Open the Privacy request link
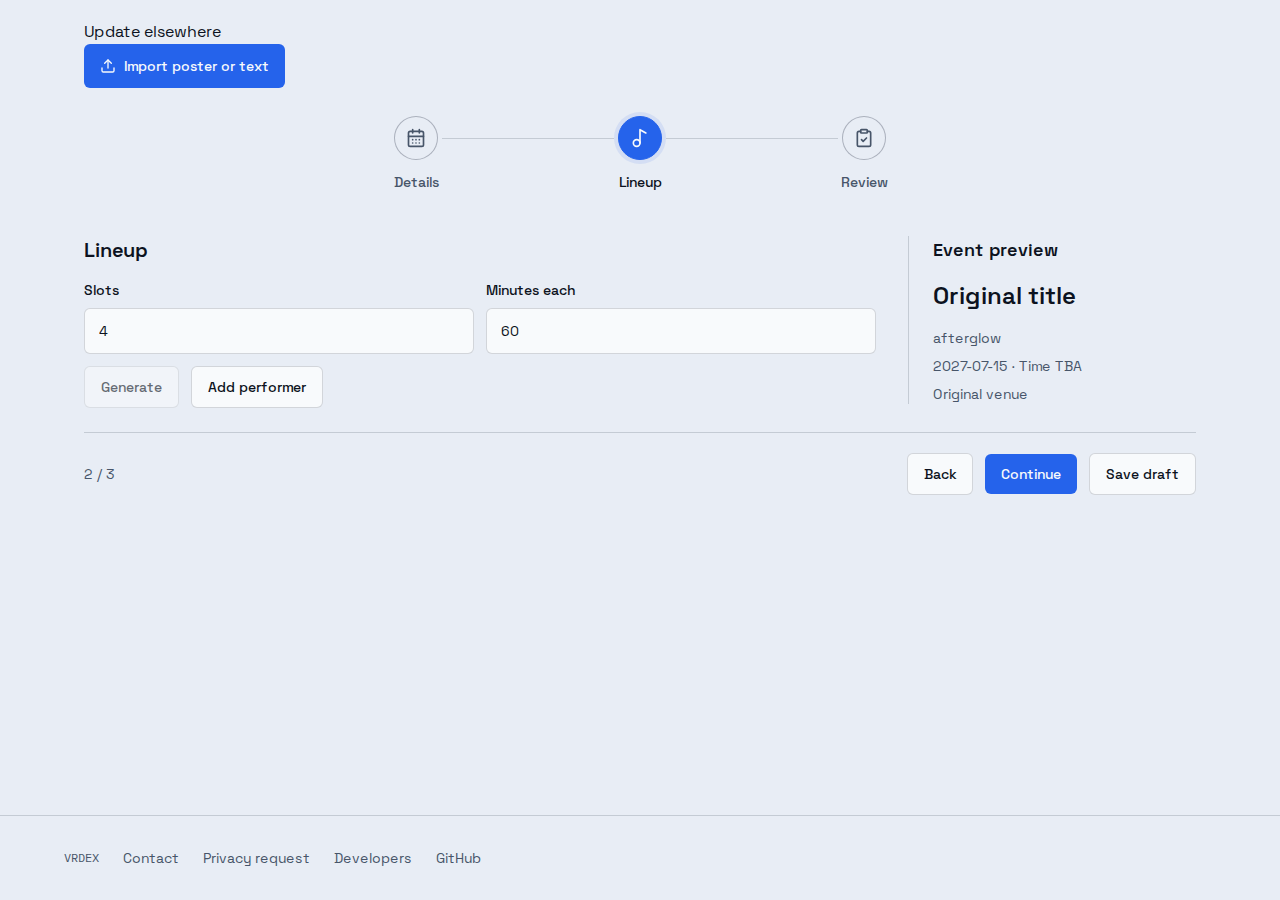The height and width of the screenshot is (900, 1280). point(256,858)
